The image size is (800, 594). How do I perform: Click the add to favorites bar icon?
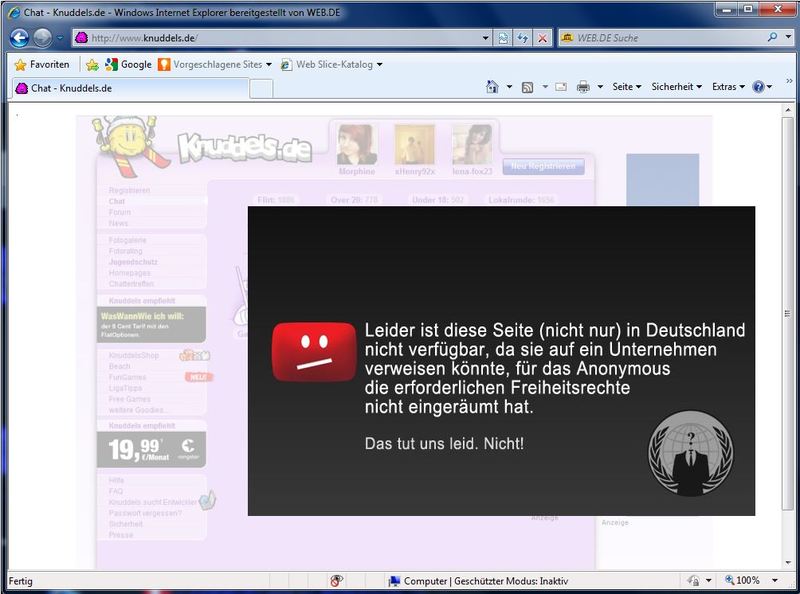[x=92, y=65]
